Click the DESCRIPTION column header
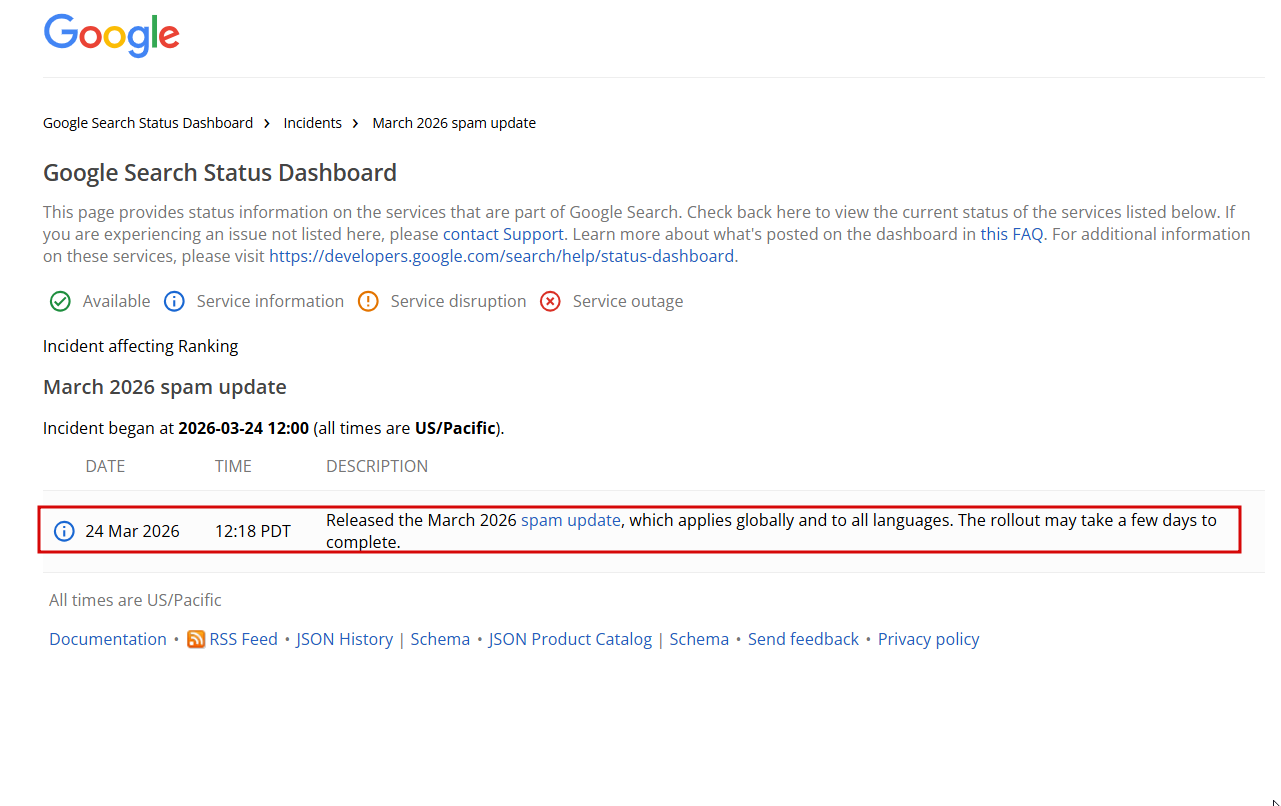 coord(377,466)
